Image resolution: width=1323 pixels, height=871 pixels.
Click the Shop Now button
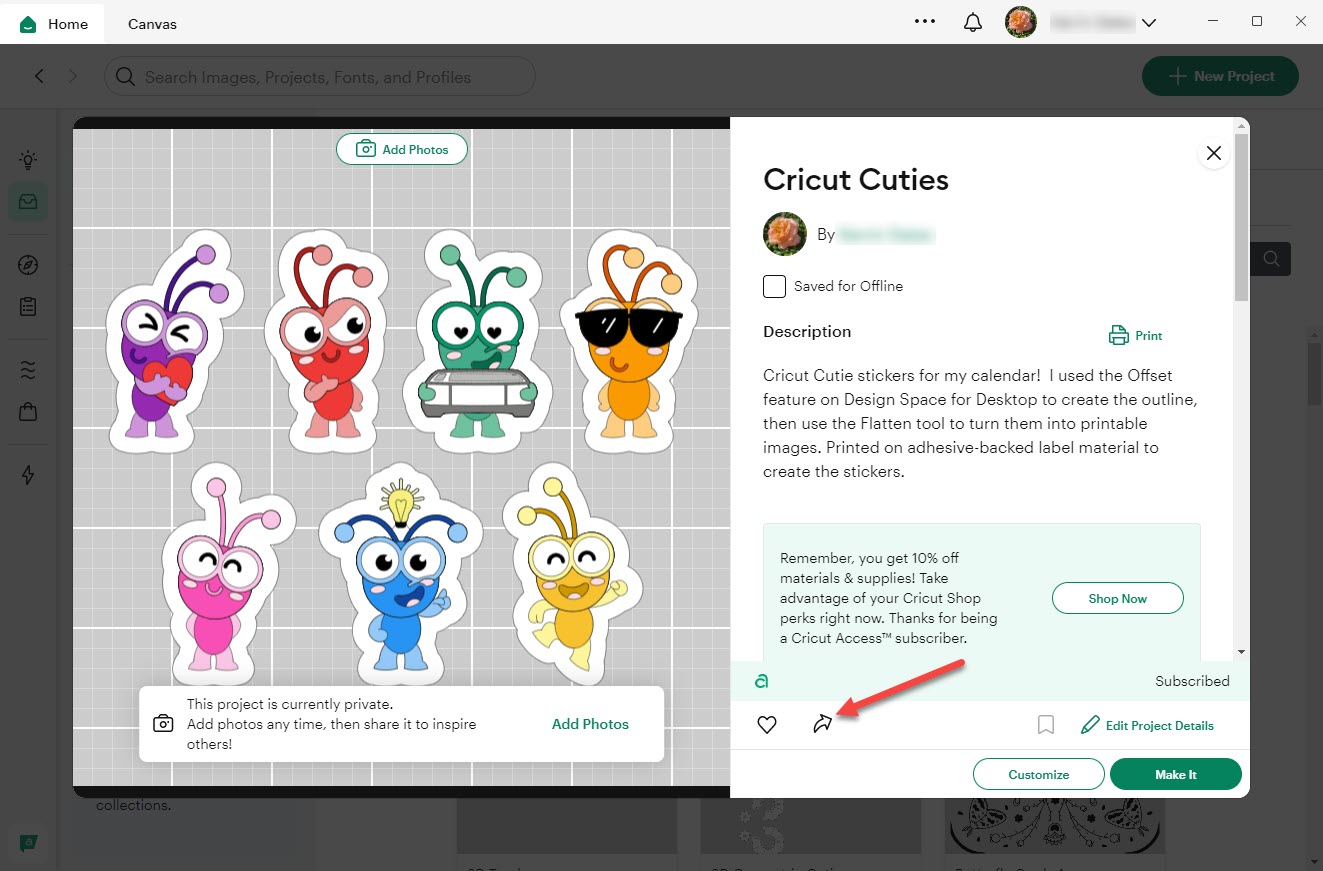1117,599
